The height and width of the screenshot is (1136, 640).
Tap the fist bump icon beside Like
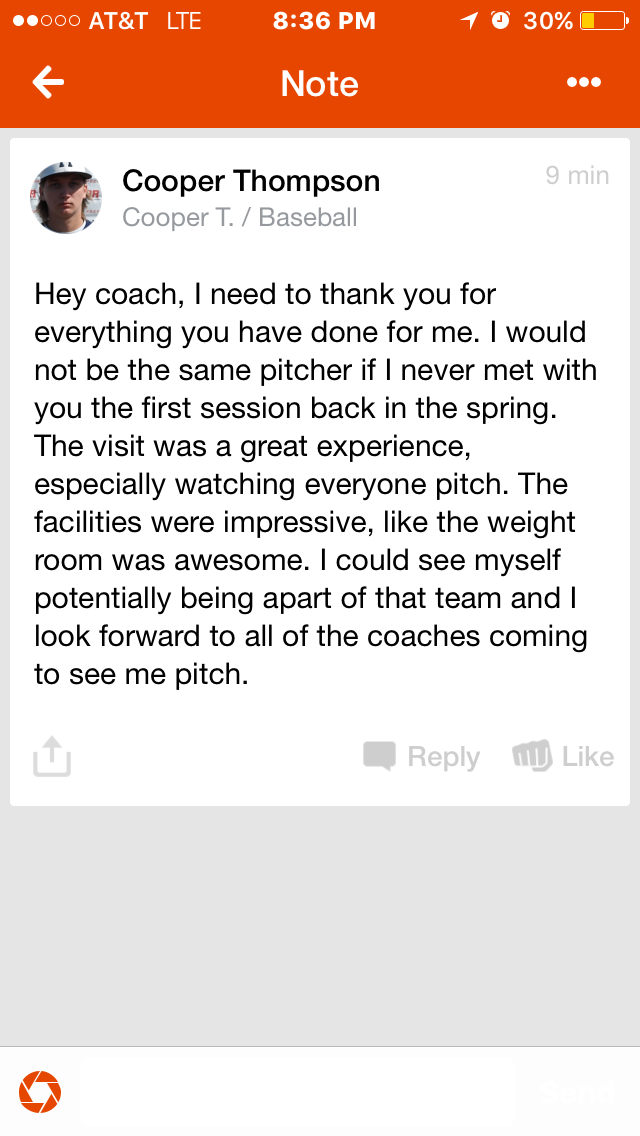532,756
